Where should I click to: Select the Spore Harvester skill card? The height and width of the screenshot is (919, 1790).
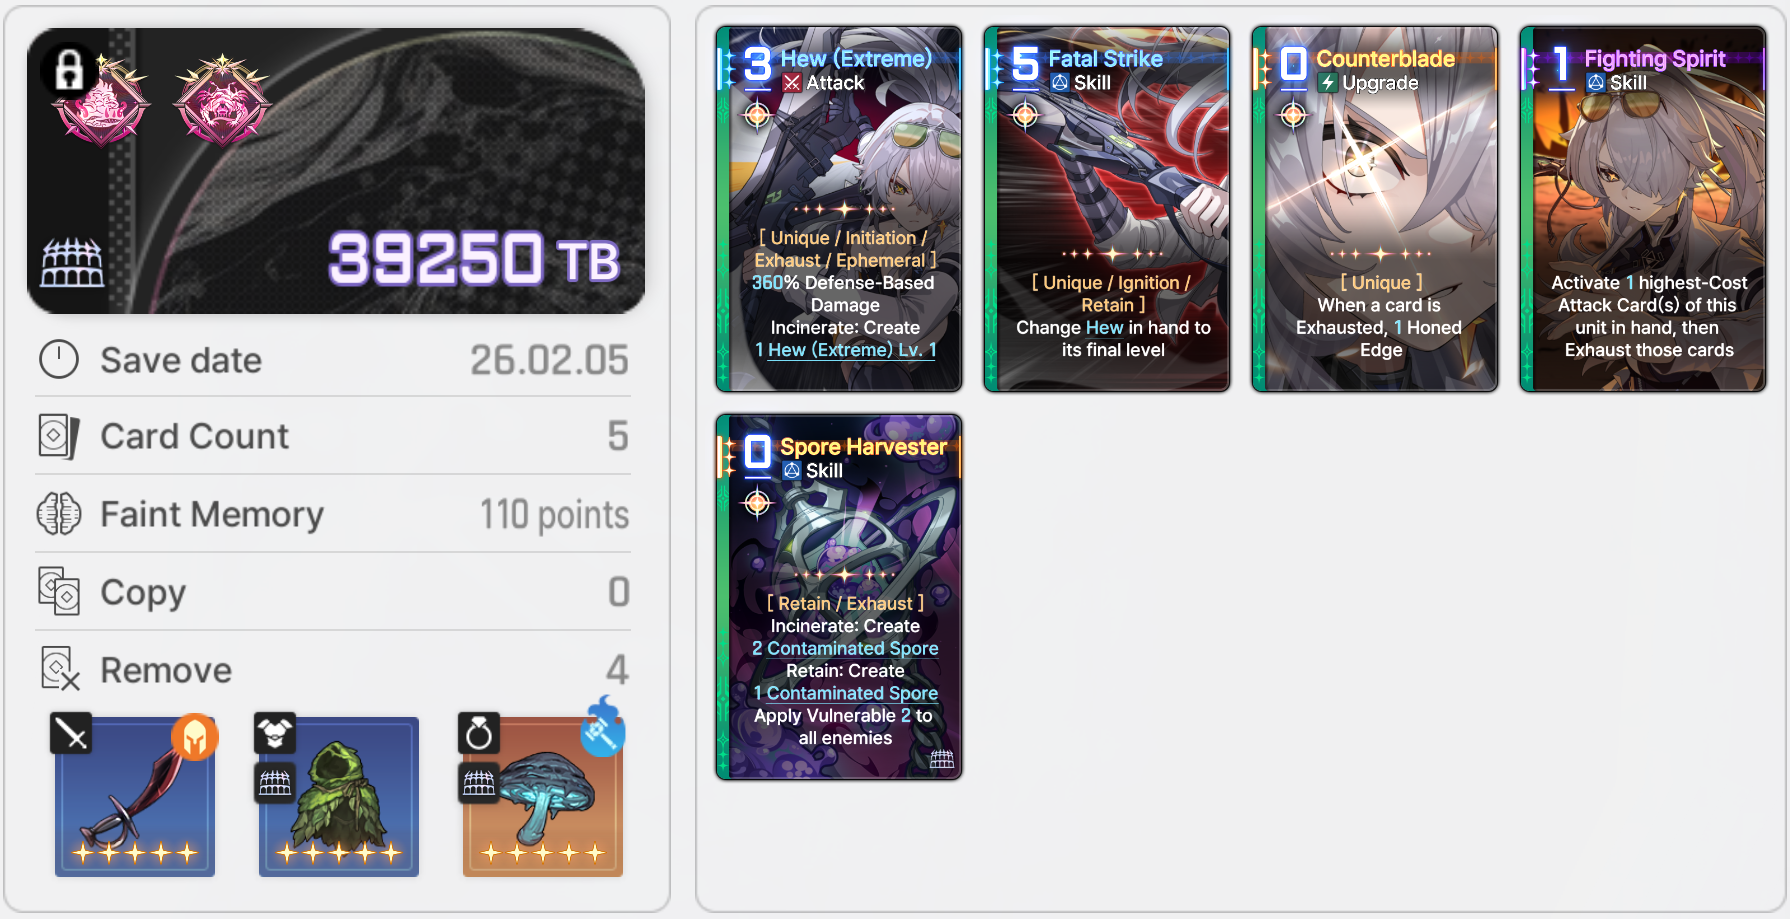[839, 597]
